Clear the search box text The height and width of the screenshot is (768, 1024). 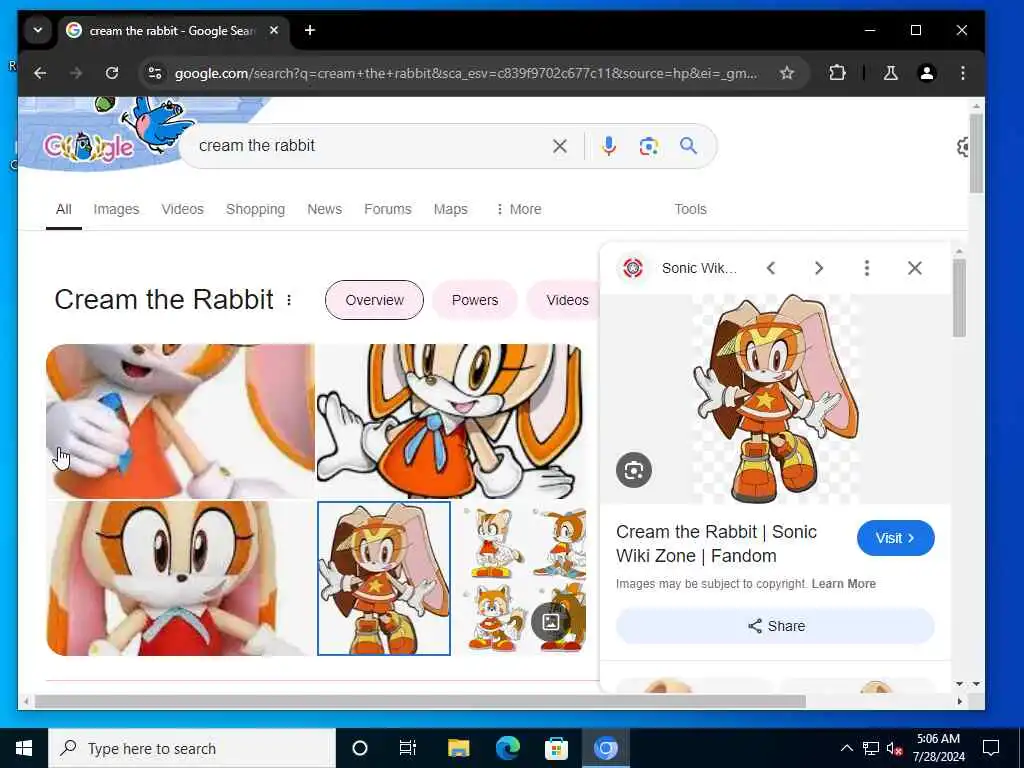560,146
